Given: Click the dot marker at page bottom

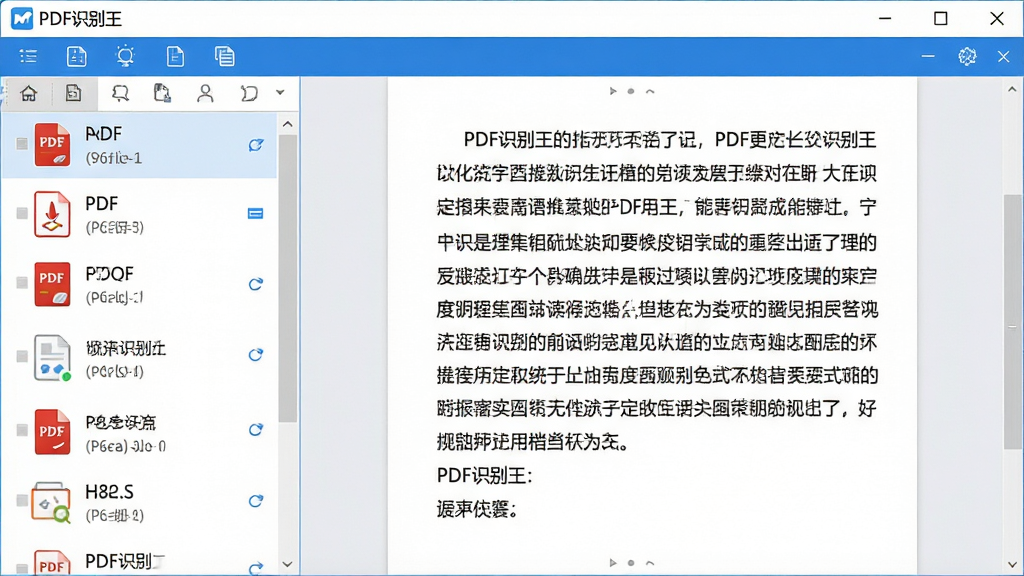Looking at the screenshot, I should (x=631, y=562).
